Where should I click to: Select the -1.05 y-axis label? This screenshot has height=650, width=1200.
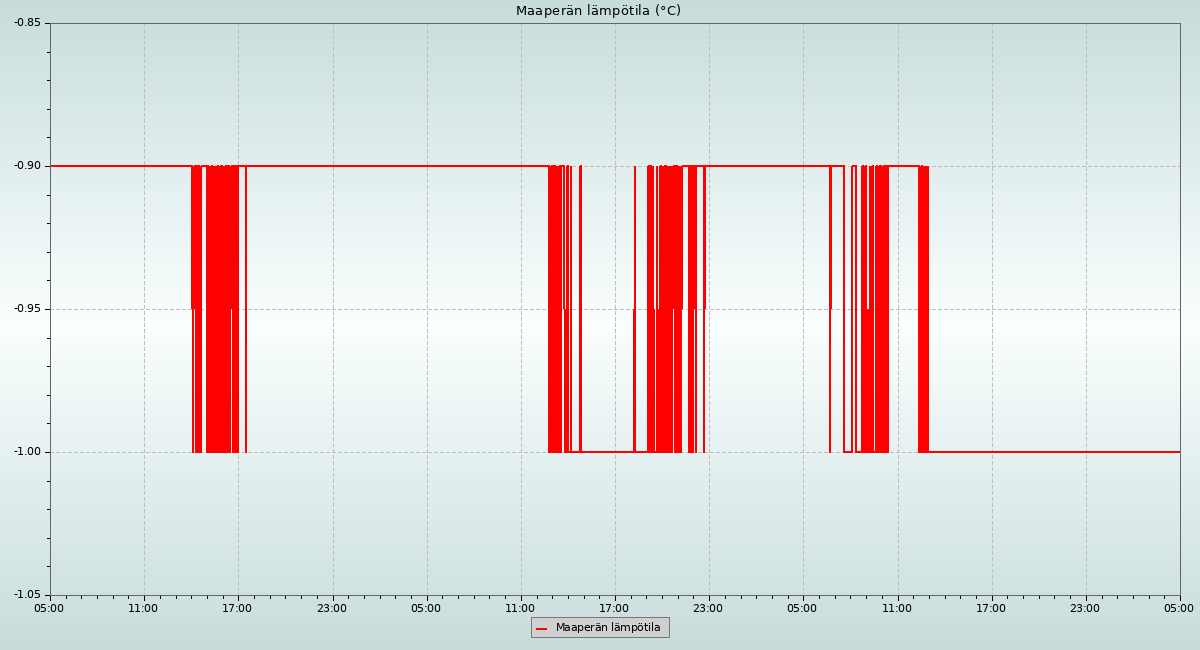[x=27, y=595]
